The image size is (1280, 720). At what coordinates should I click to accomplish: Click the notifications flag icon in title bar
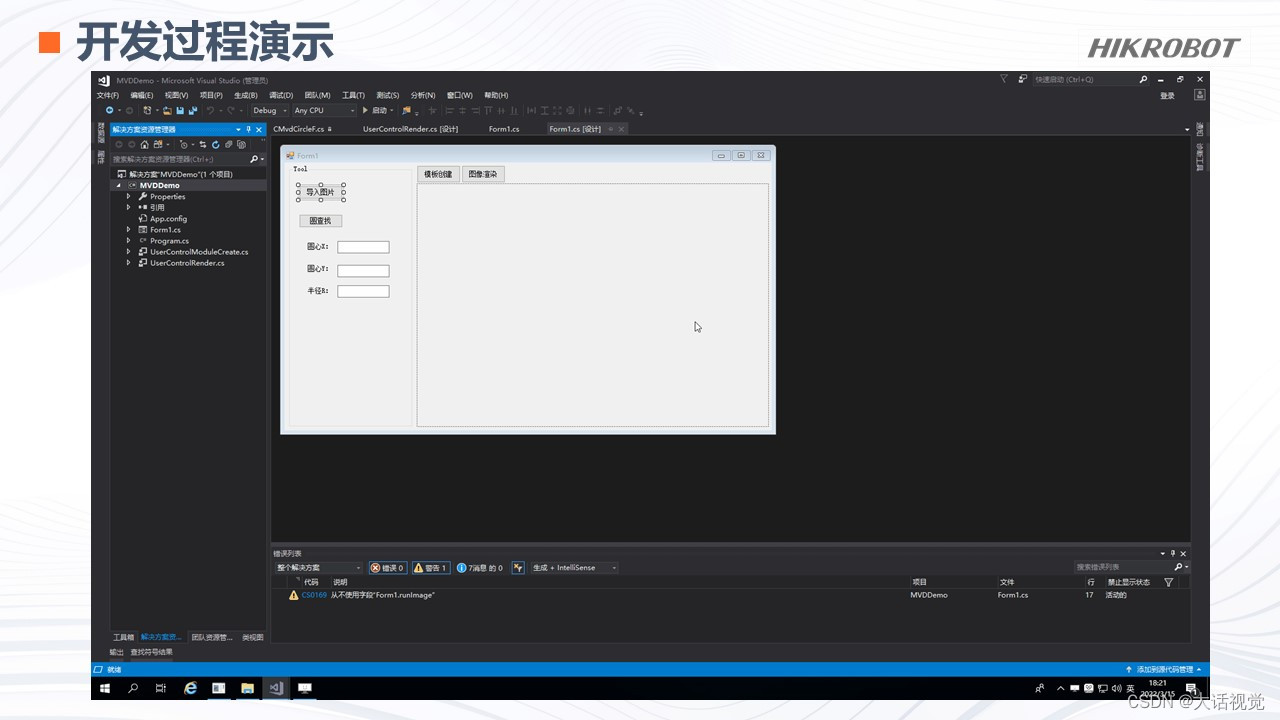tap(1004, 79)
